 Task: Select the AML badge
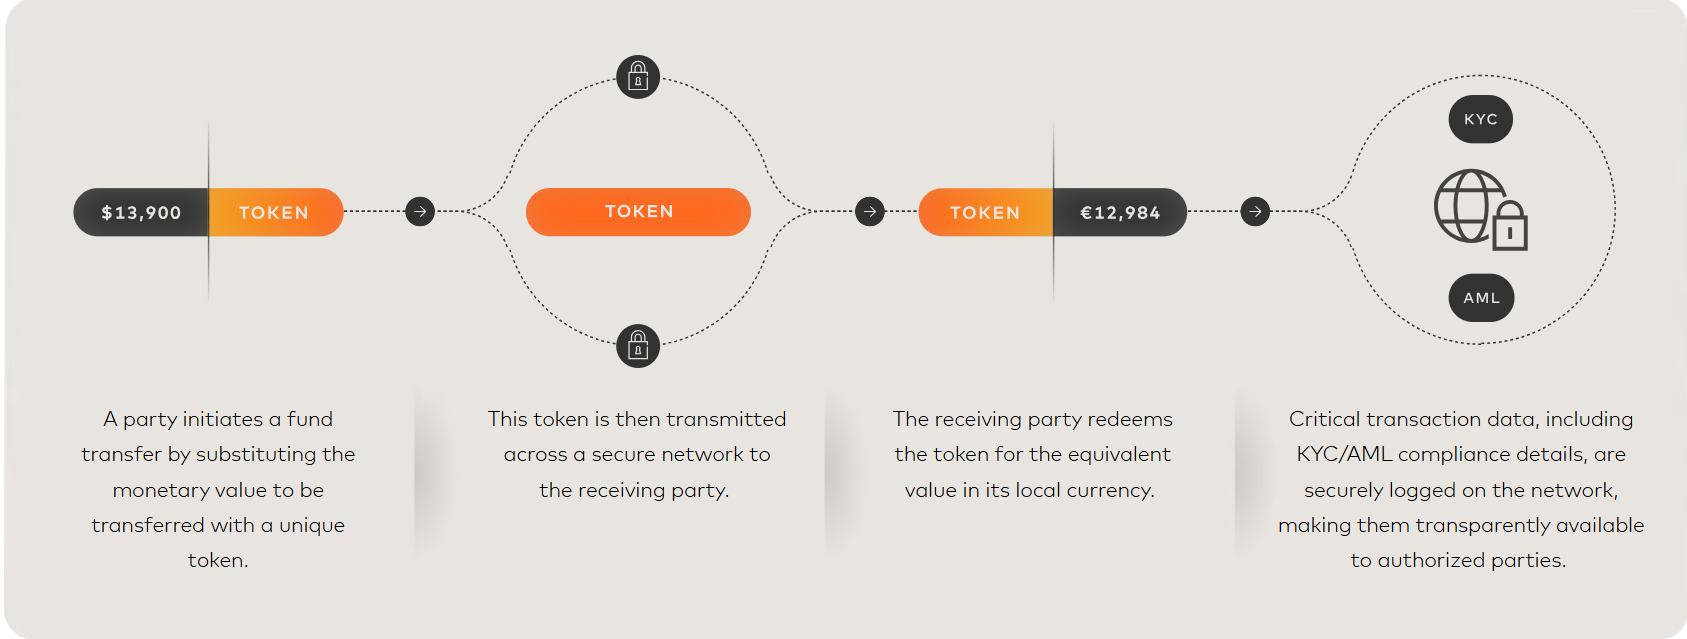coord(1481,298)
